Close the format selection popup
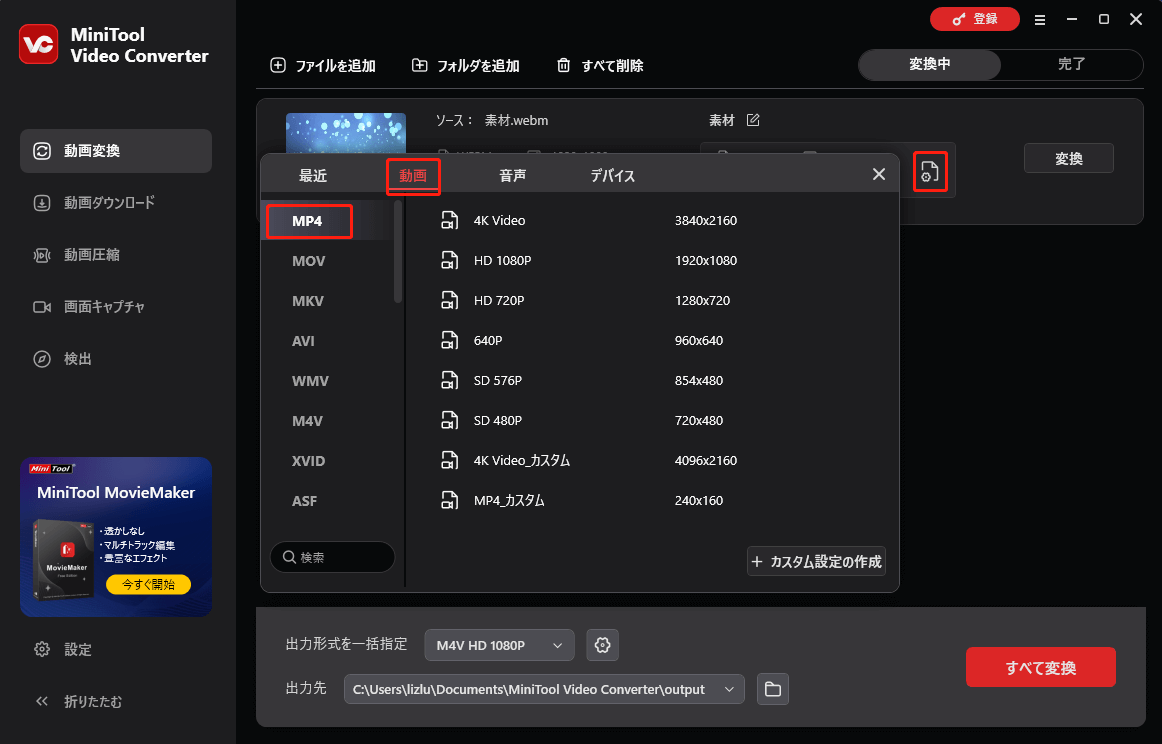The height and width of the screenshot is (744, 1162). click(x=879, y=174)
